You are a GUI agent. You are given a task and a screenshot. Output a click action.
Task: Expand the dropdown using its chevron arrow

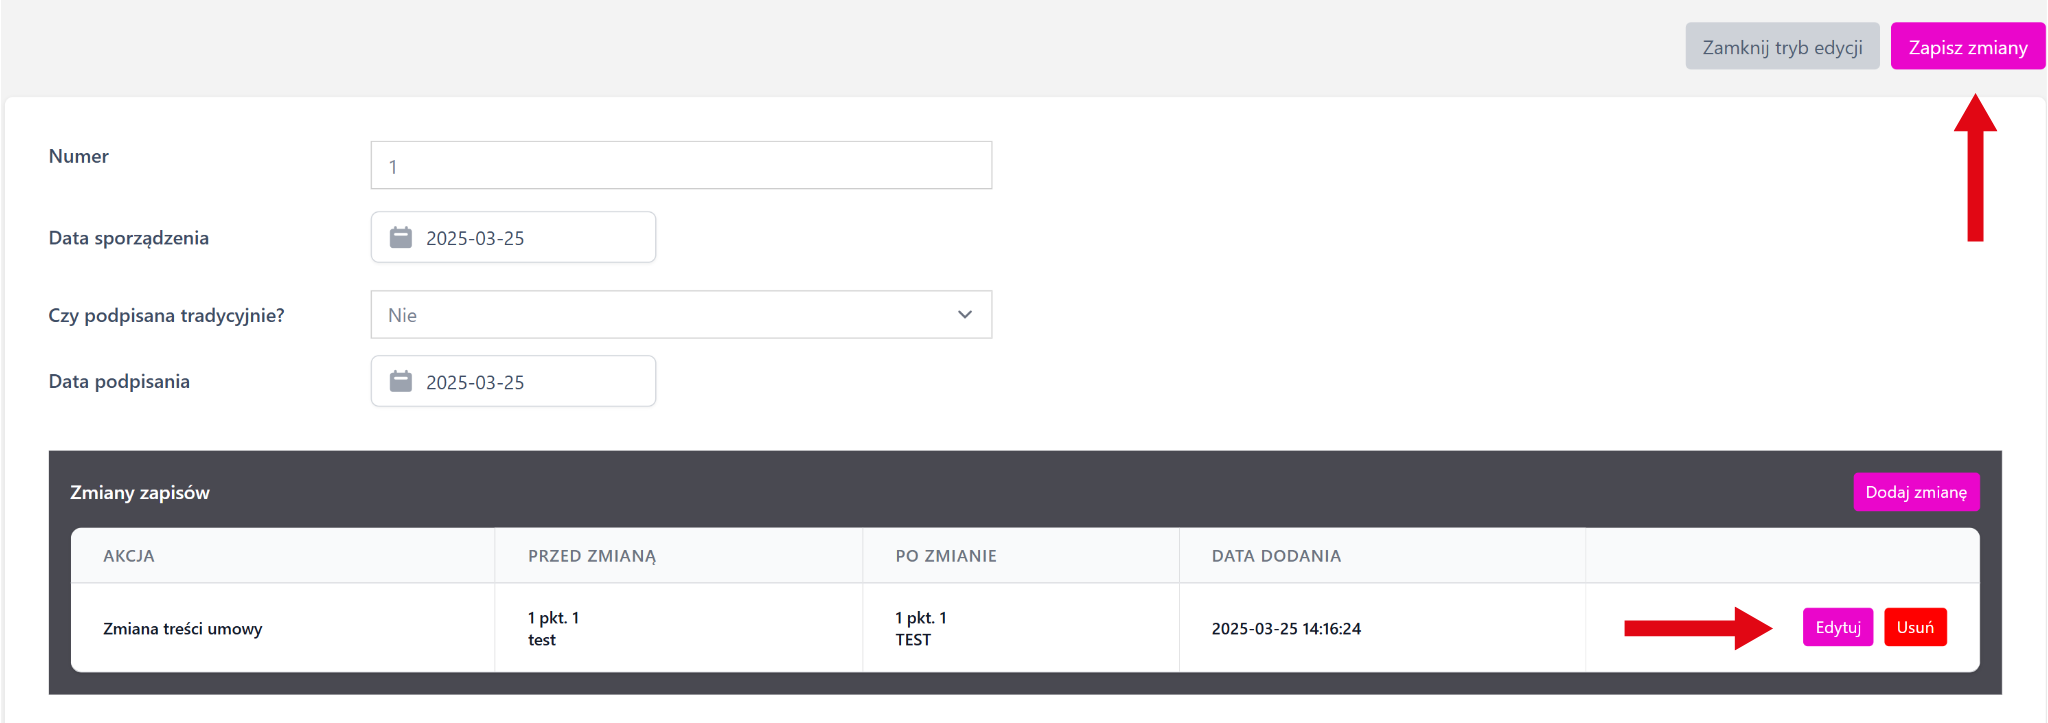pos(964,315)
